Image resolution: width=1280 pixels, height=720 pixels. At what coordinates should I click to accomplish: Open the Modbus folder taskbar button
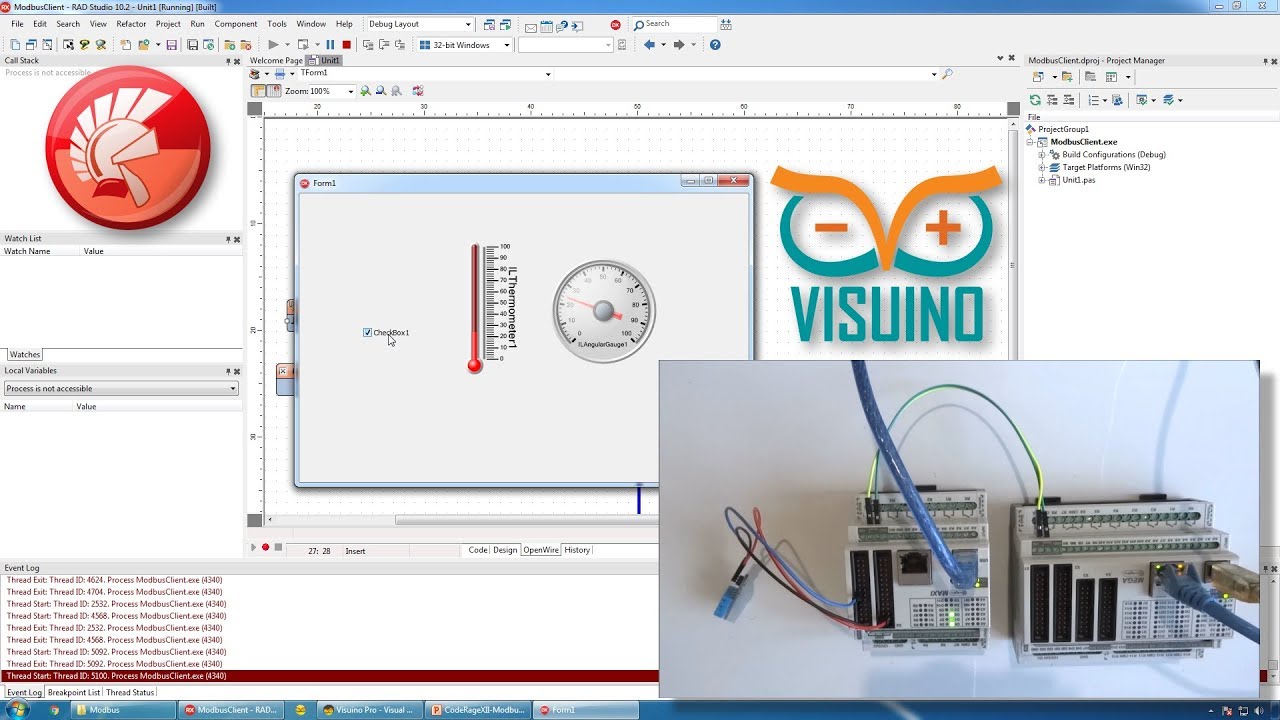pos(125,710)
